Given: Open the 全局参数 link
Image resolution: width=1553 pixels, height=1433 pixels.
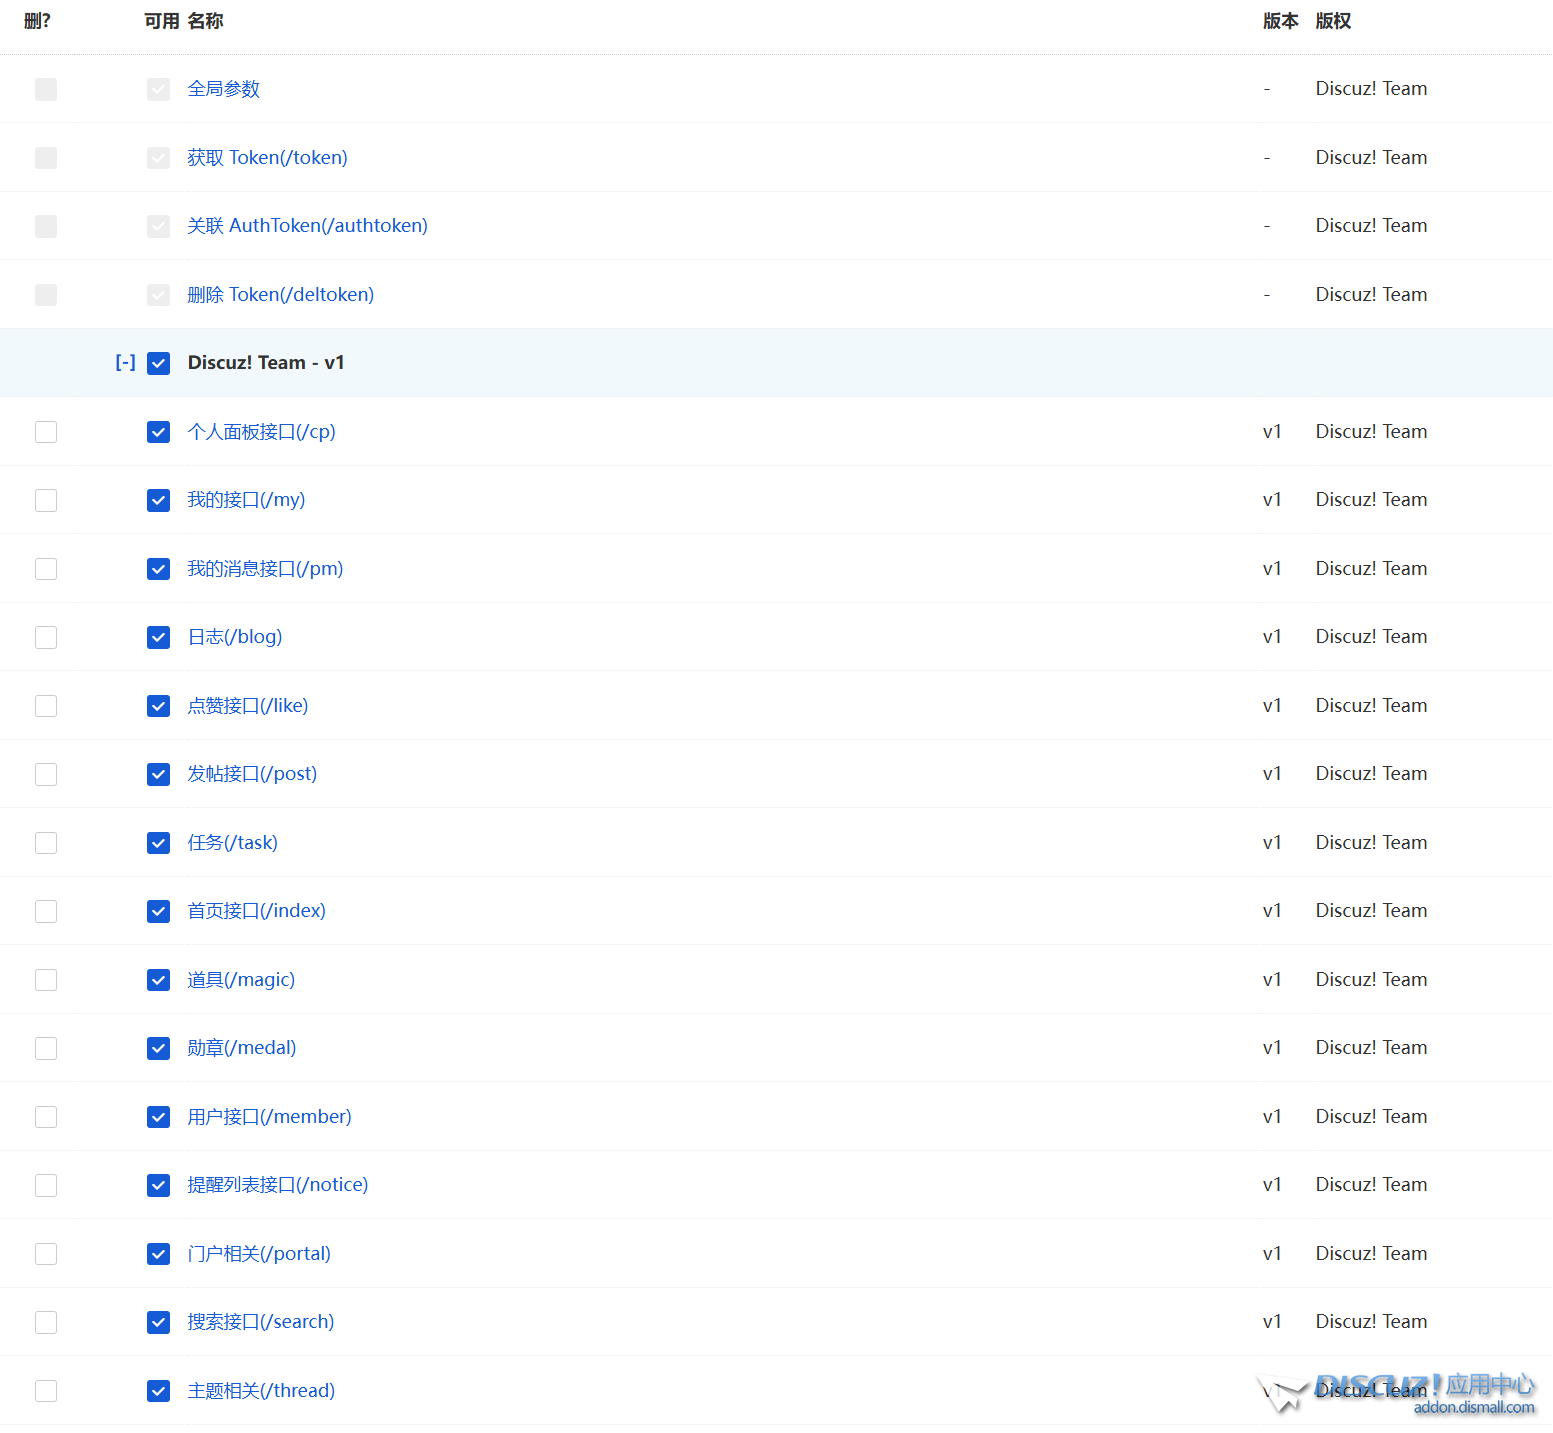Looking at the screenshot, I should coord(224,89).
